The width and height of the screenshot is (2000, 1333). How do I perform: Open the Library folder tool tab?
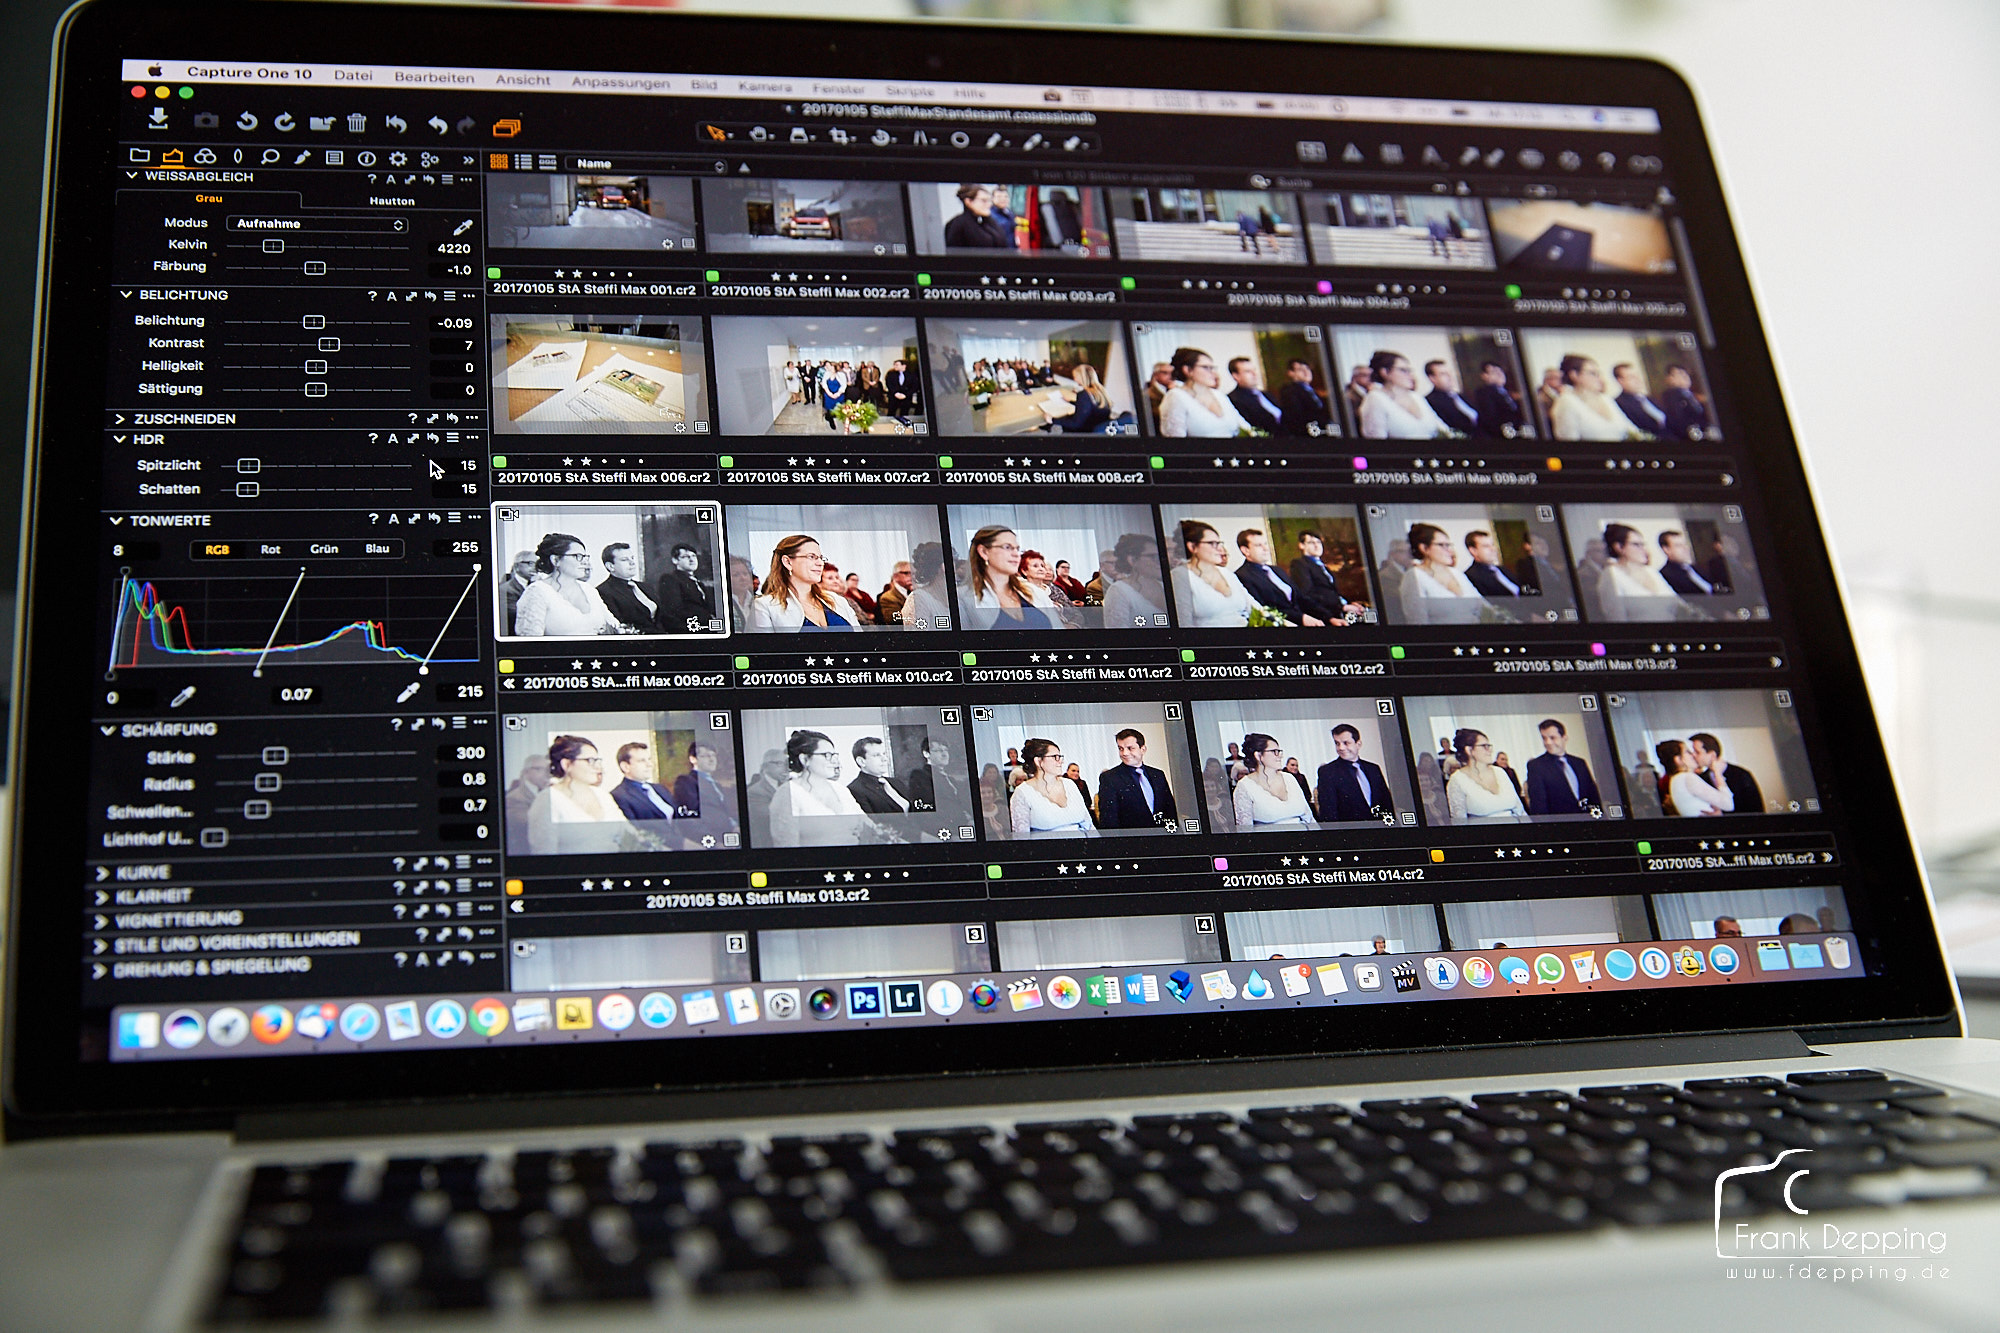[x=140, y=155]
